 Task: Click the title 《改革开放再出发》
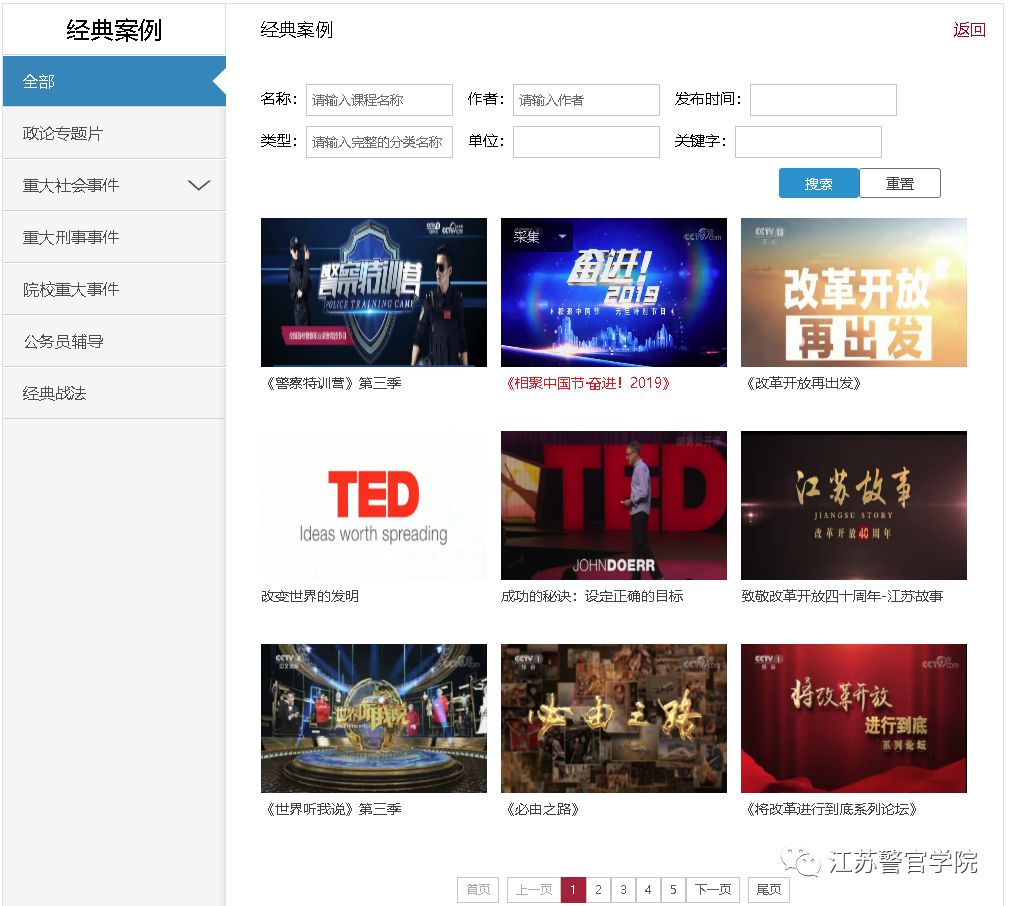[x=803, y=383]
